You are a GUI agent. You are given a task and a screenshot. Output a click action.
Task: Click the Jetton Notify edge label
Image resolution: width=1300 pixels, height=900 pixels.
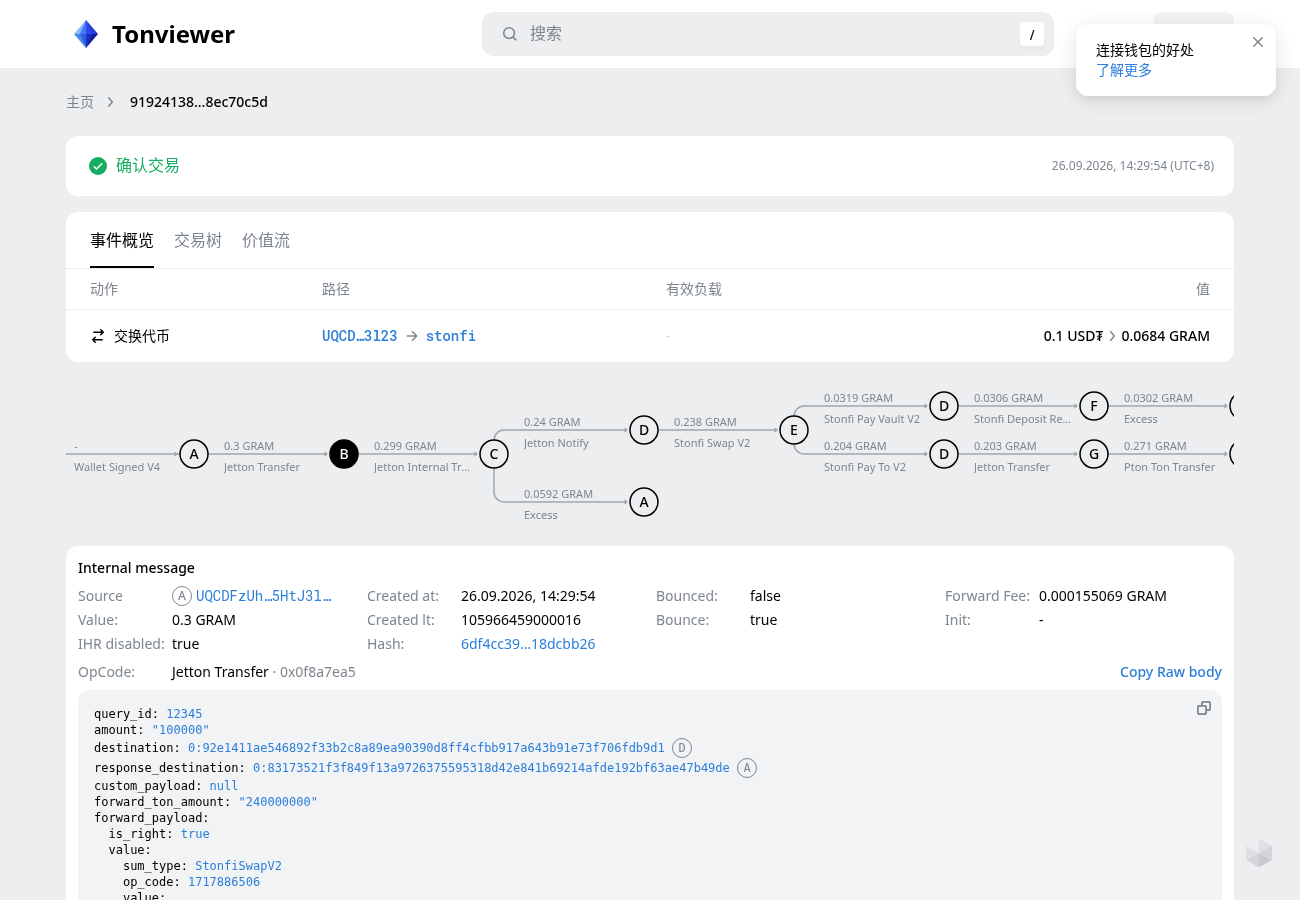click(x=556, y=443)
